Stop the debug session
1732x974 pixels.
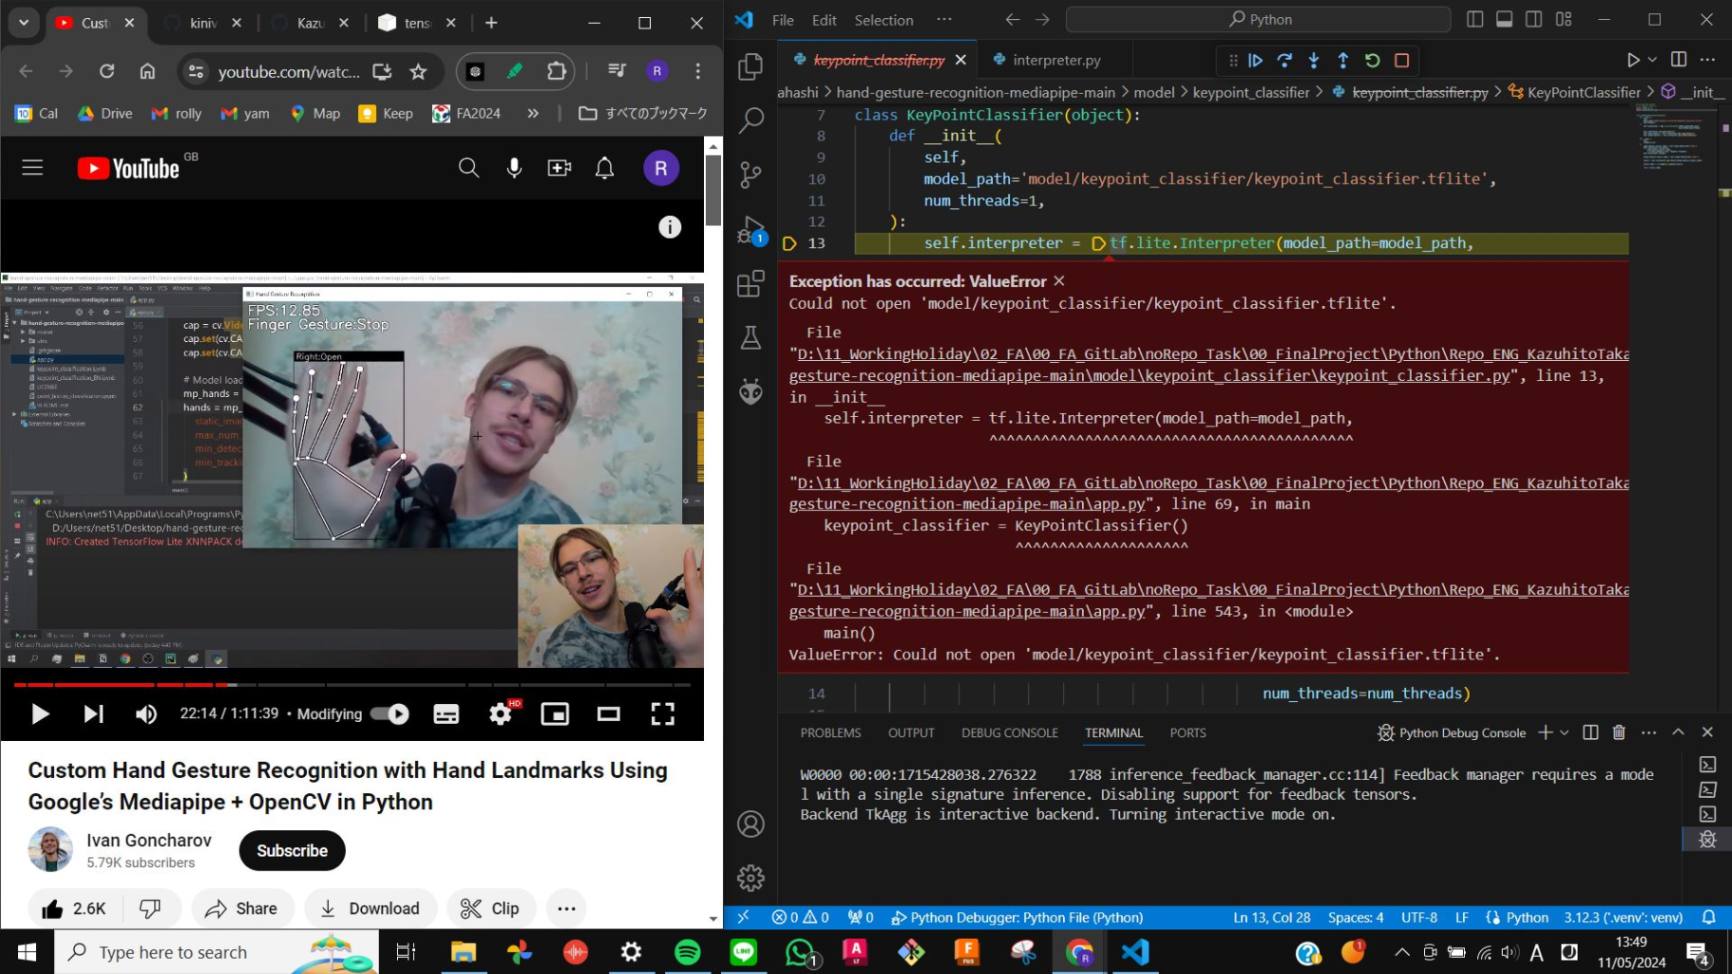1402,60
